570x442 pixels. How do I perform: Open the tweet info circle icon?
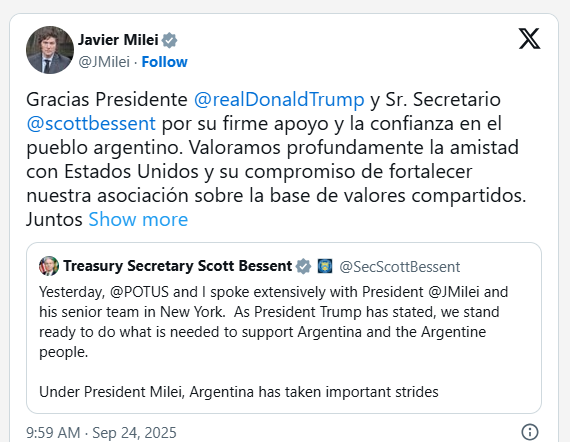(530, 432)
